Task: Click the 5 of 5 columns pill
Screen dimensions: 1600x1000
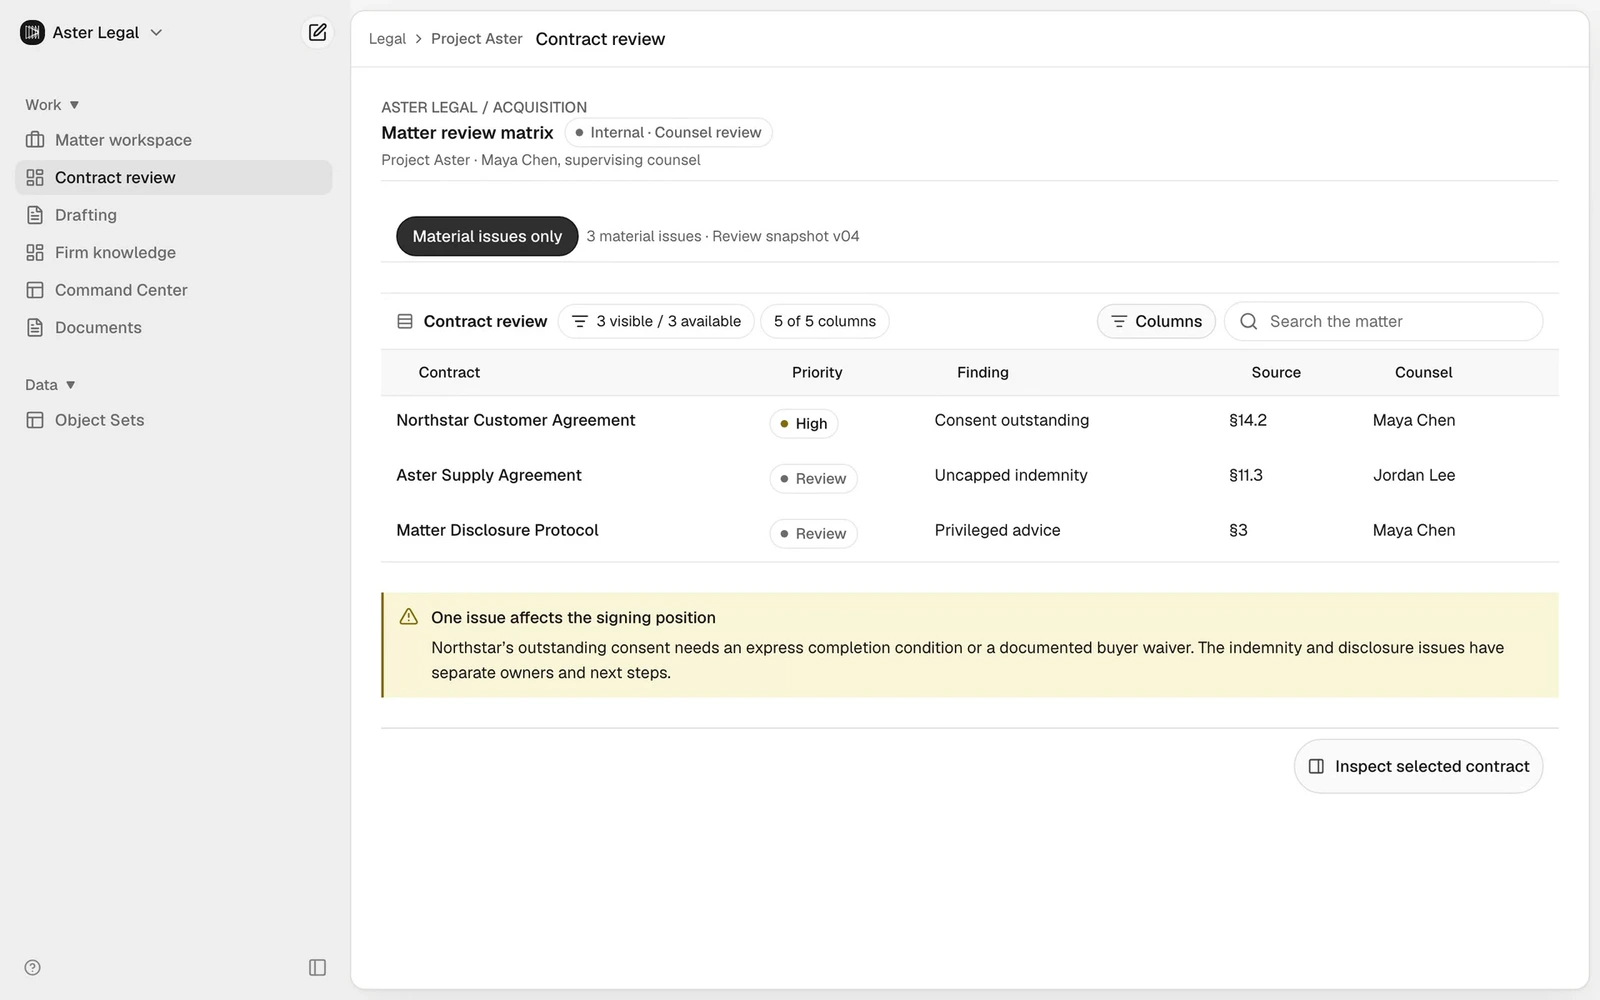Action: [825, 321]
